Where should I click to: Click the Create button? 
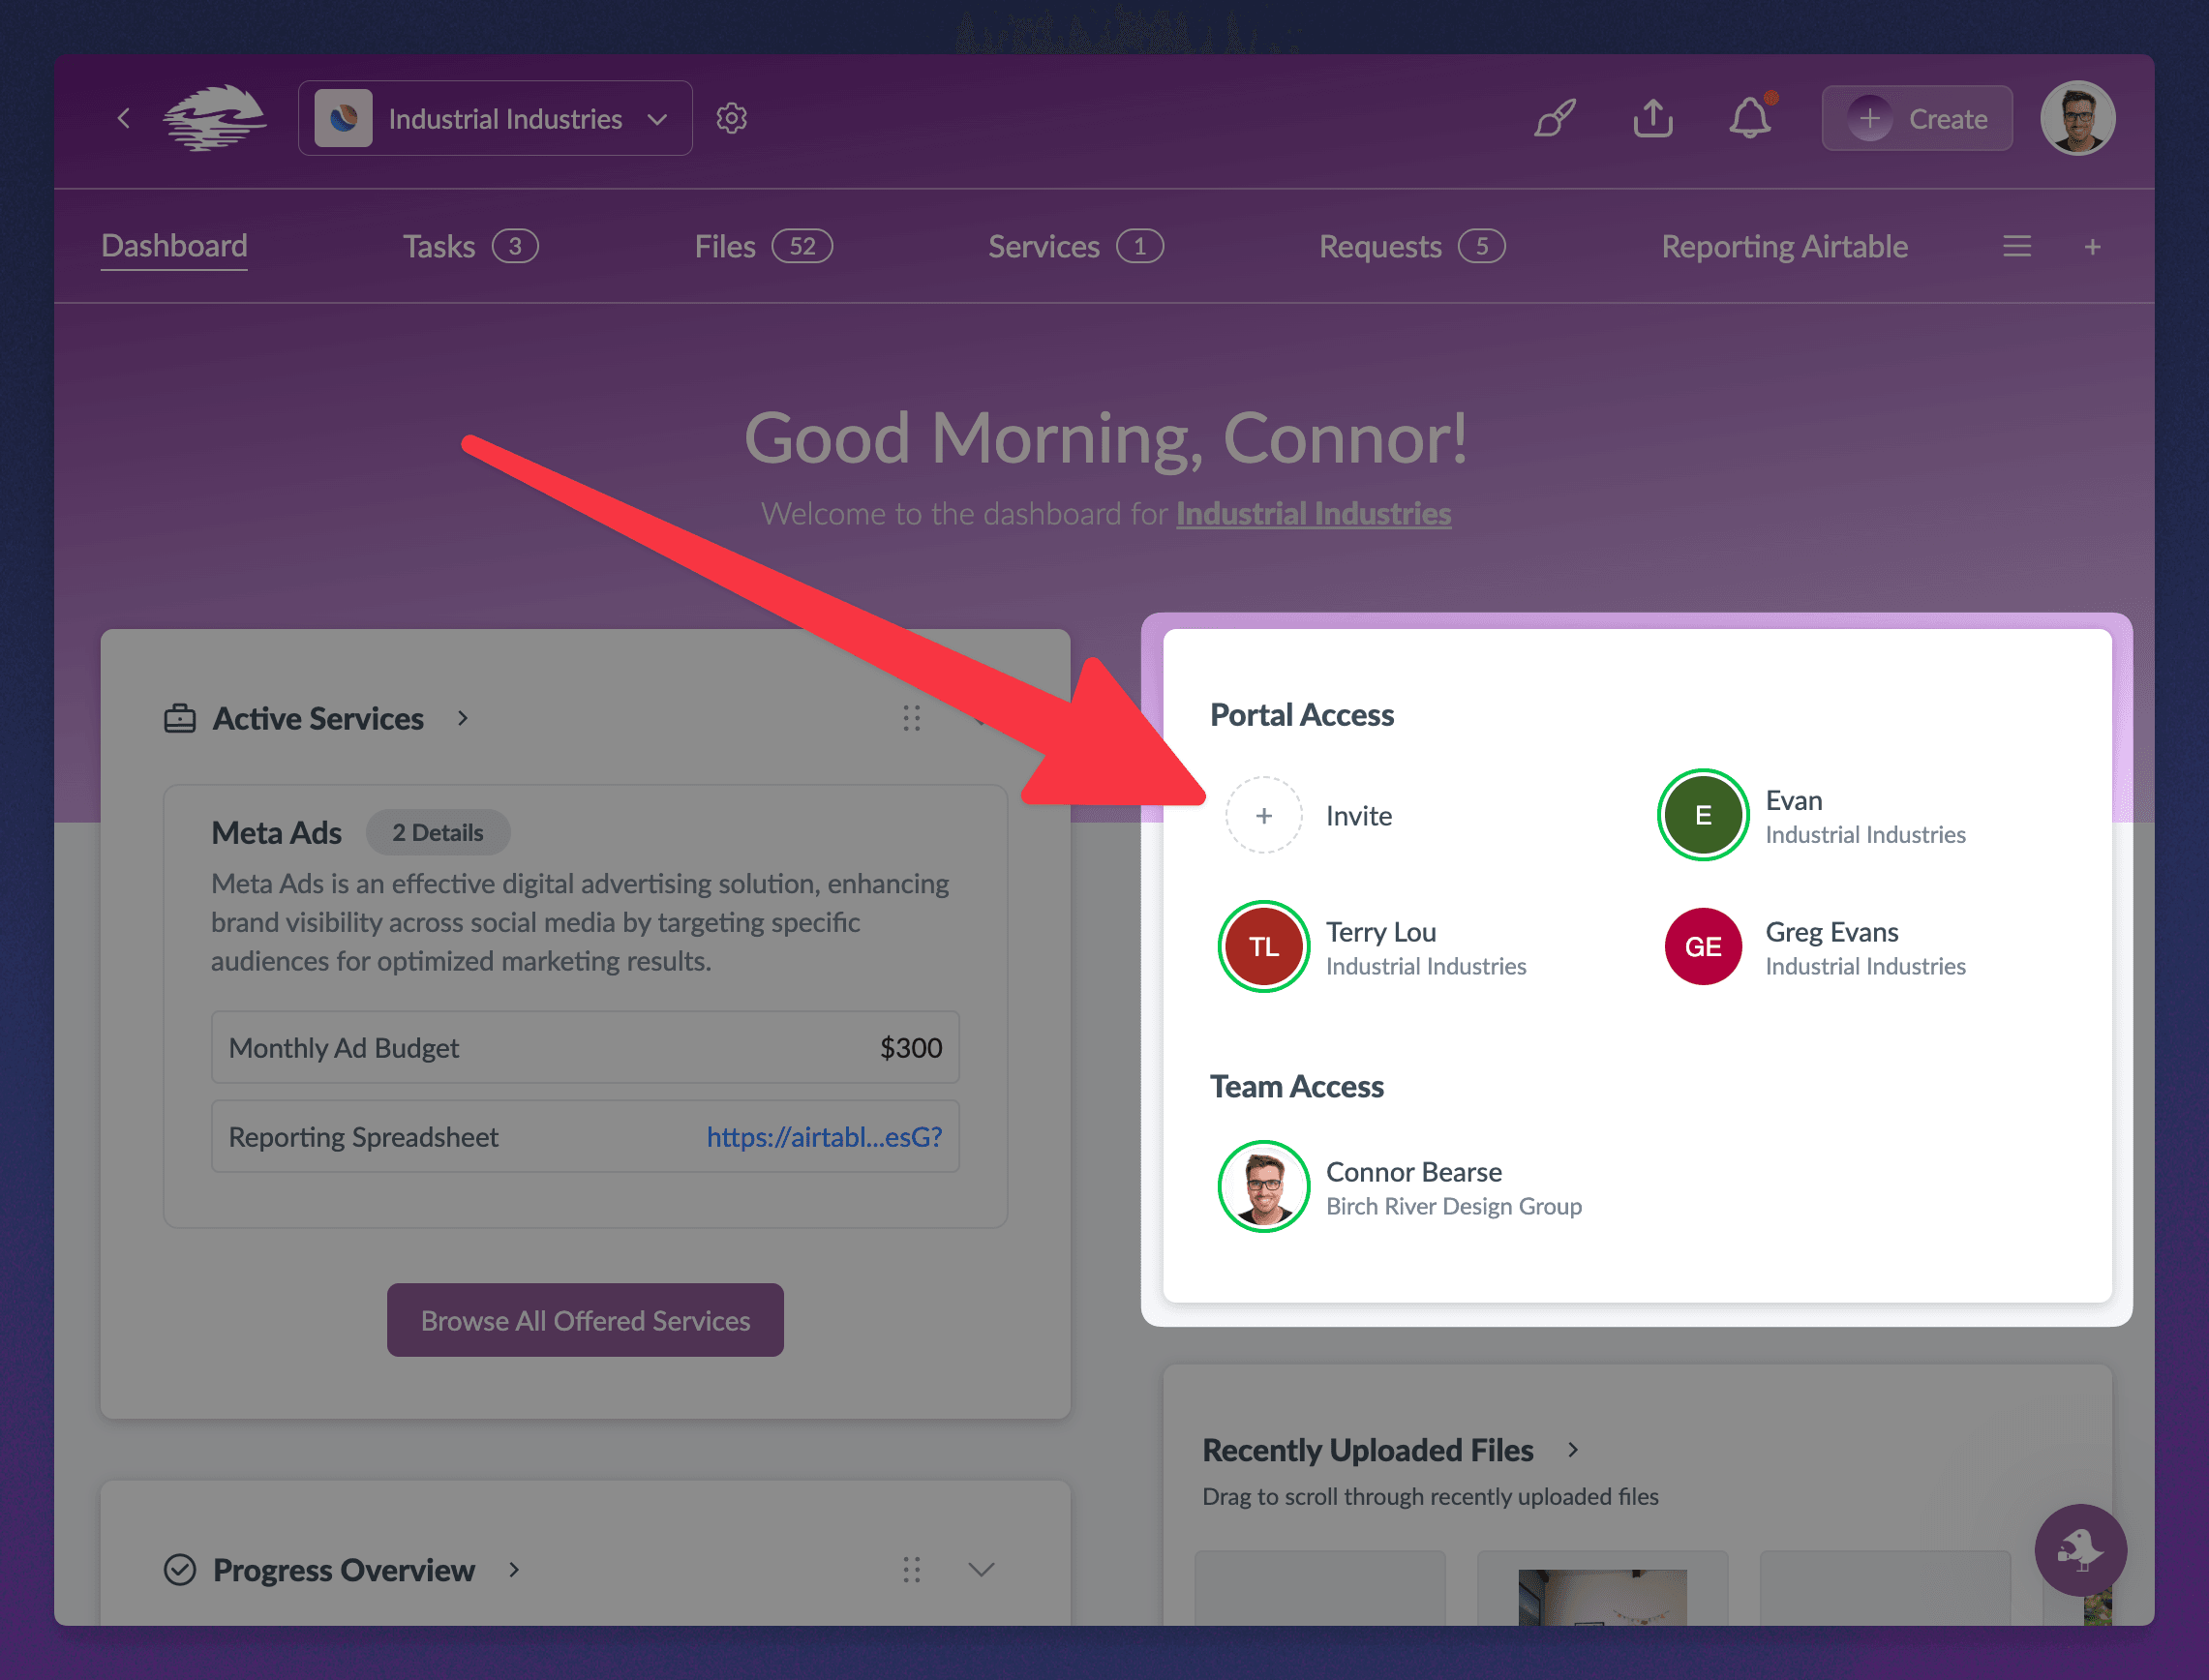coord(1917,119)
